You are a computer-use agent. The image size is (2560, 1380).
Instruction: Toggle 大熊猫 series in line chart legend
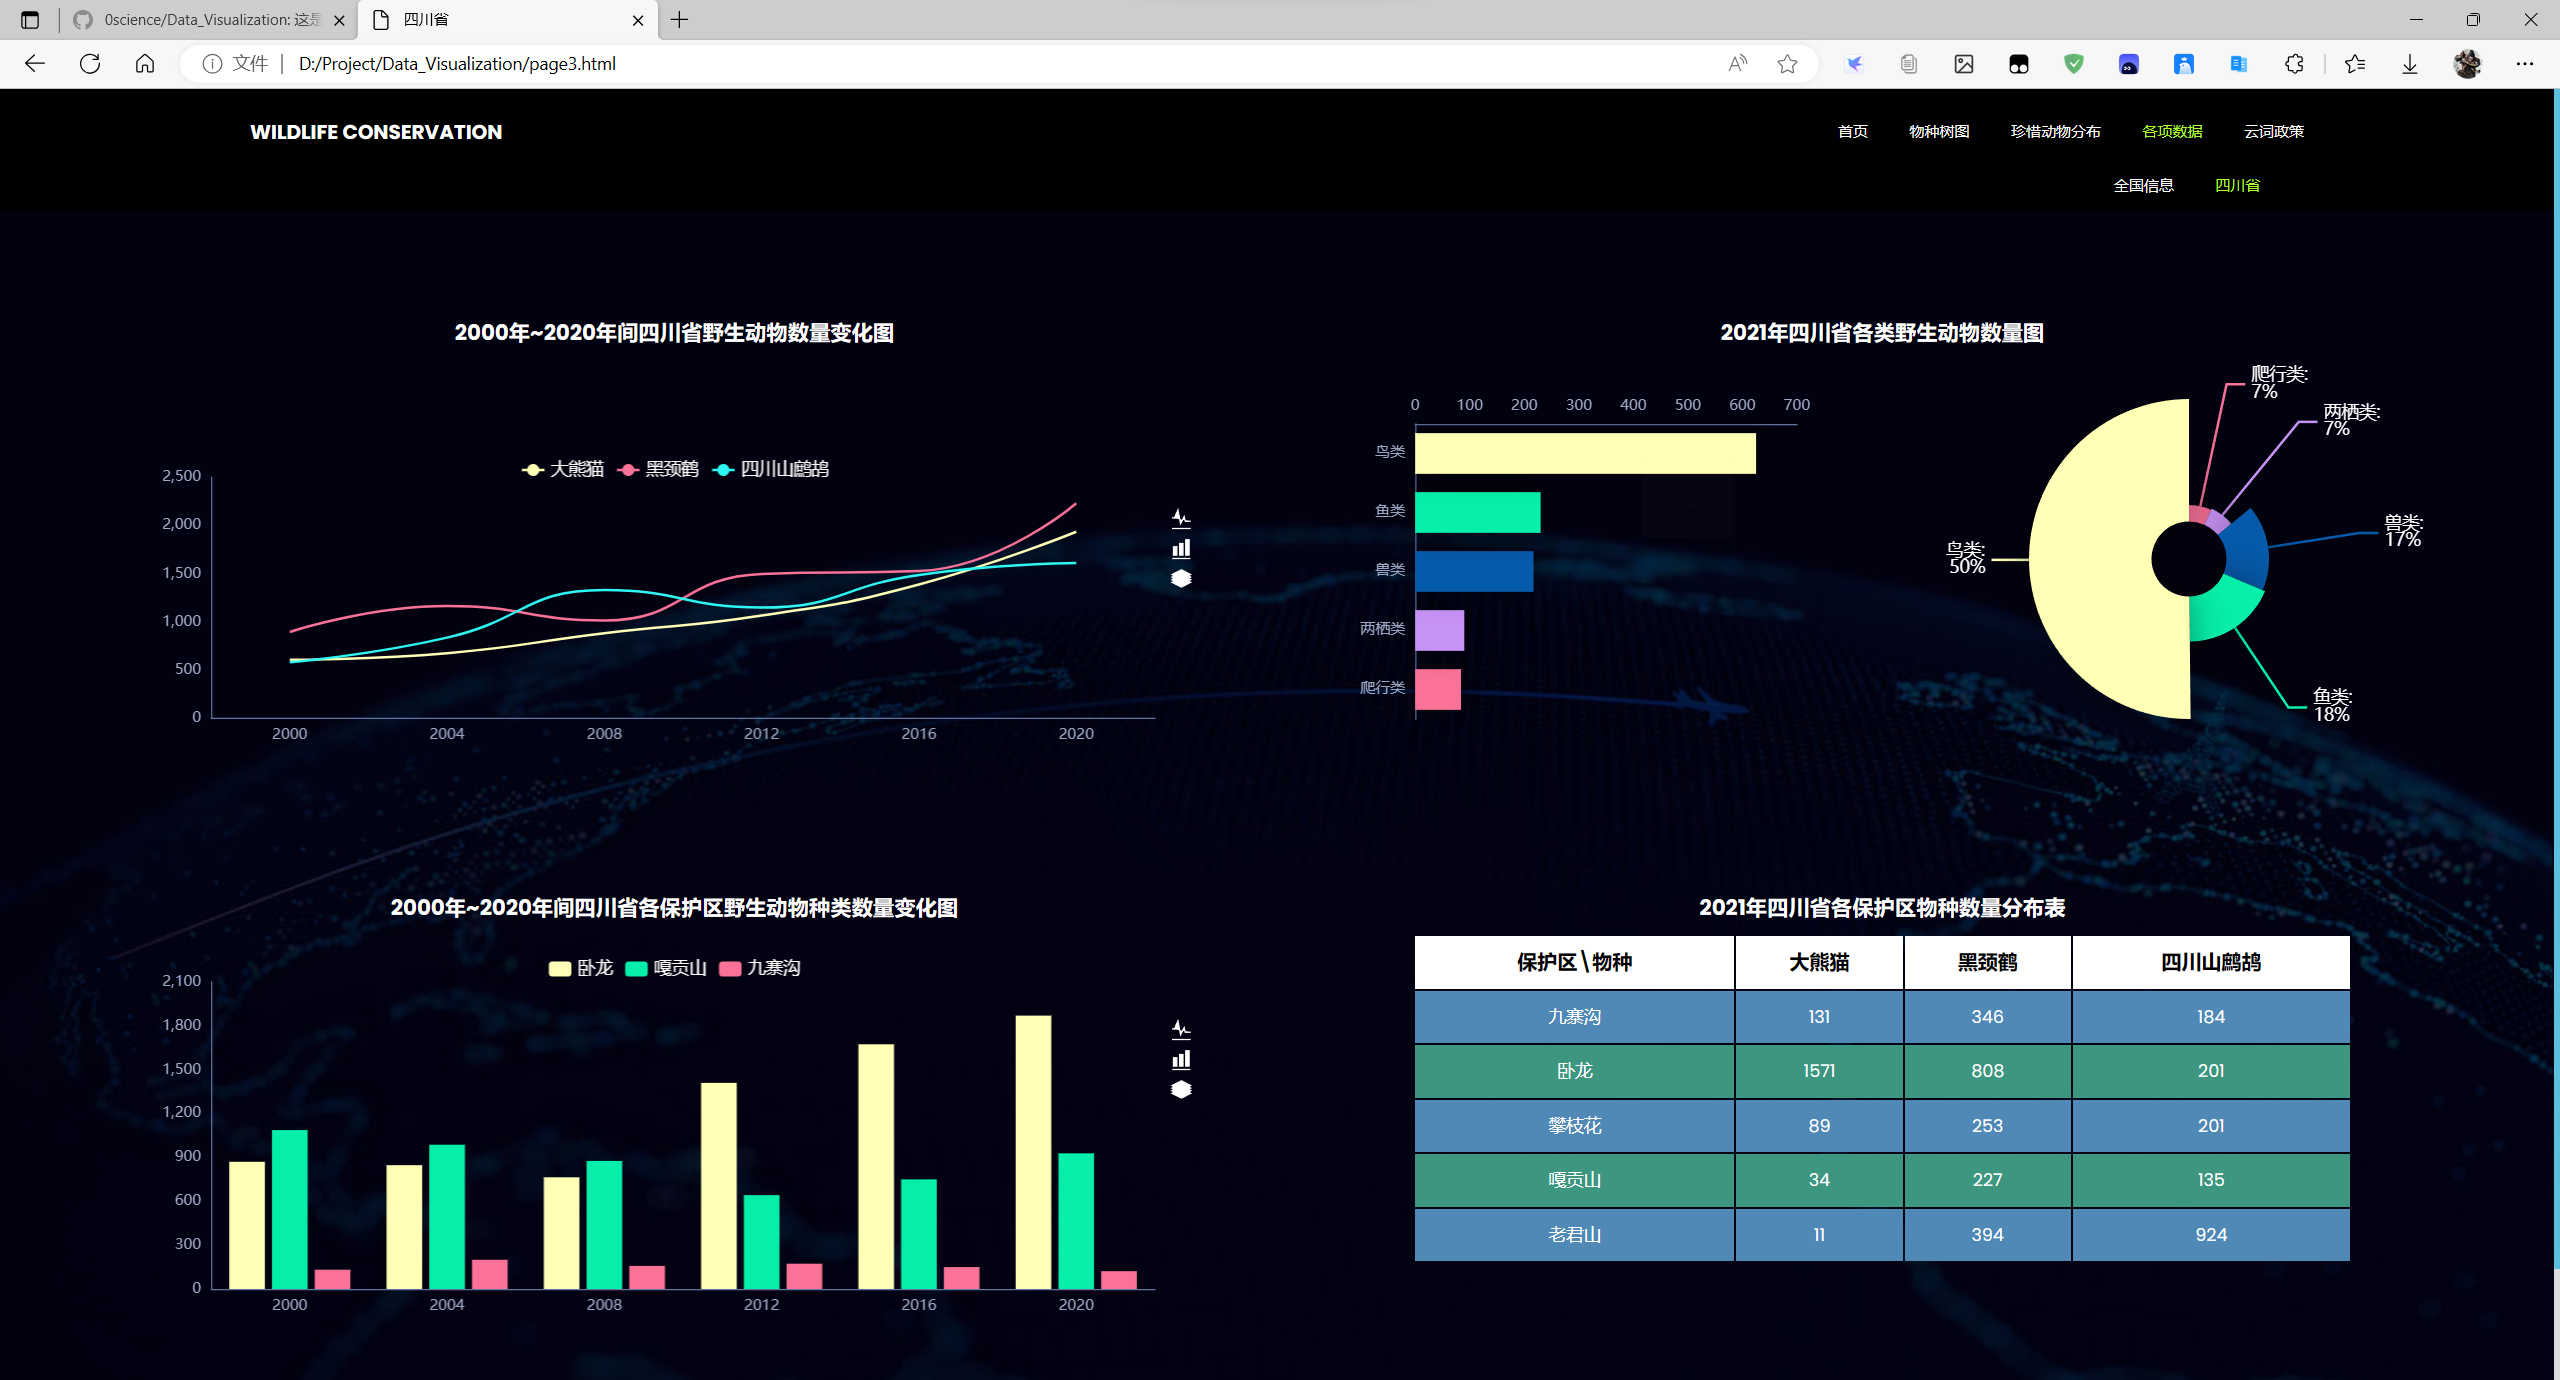(563, 469)
